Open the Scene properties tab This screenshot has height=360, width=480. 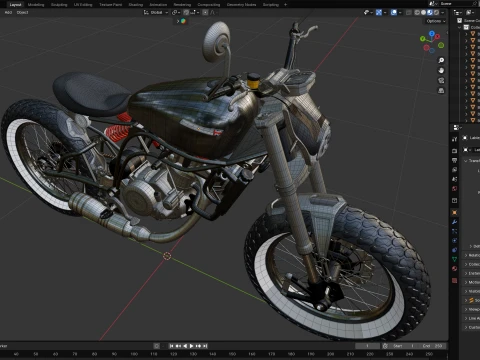(x=455, y=179)
